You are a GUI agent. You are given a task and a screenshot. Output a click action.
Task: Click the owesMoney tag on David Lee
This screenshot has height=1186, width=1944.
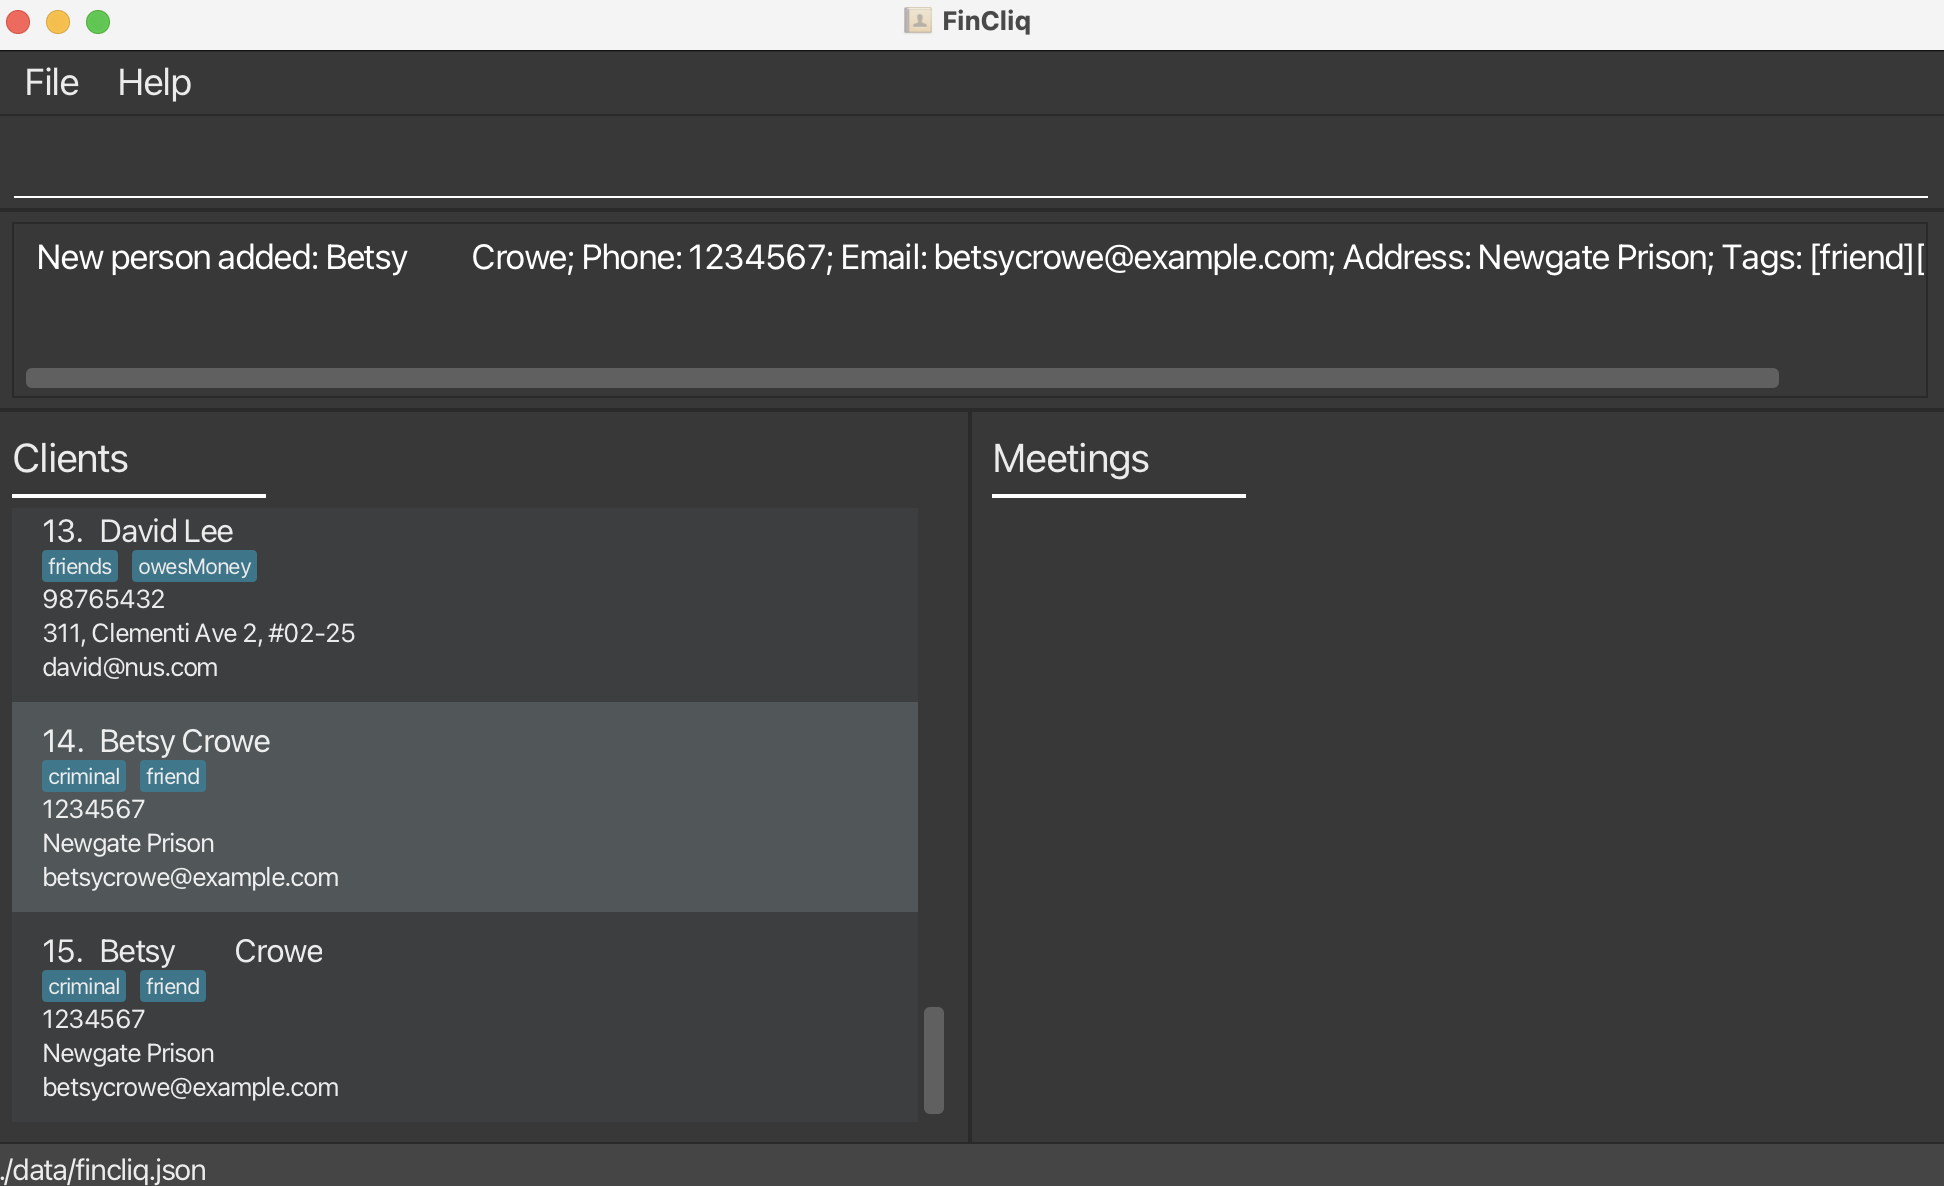tap(194, 566)
